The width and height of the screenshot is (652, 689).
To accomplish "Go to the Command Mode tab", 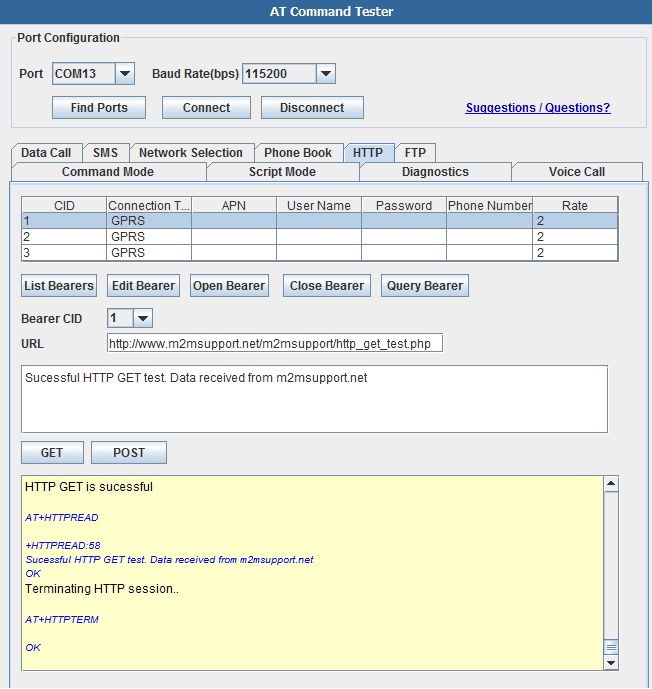I will [x=108, y=171].
